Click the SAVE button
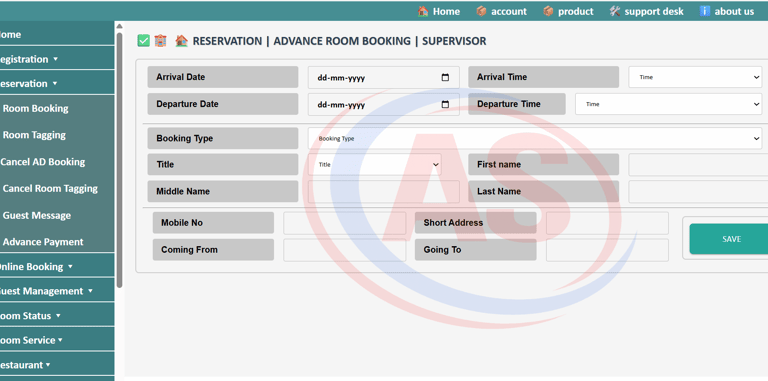Screen dimensions: 768x381 [729, 239]
